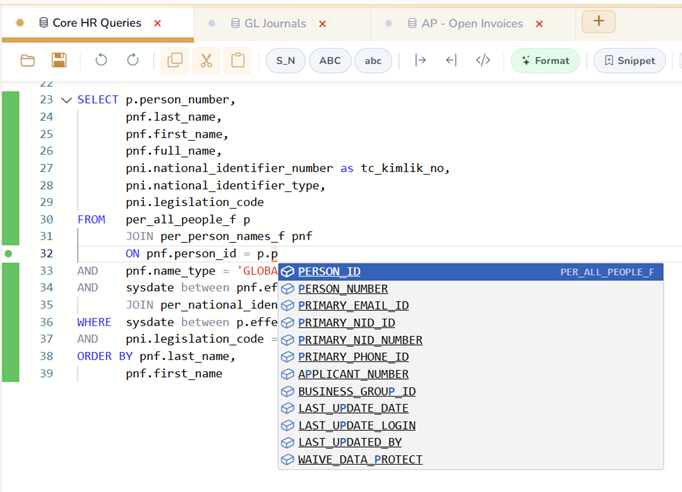
Task: Collapse the SELECT block at line 23
Action: pos(67,100)
